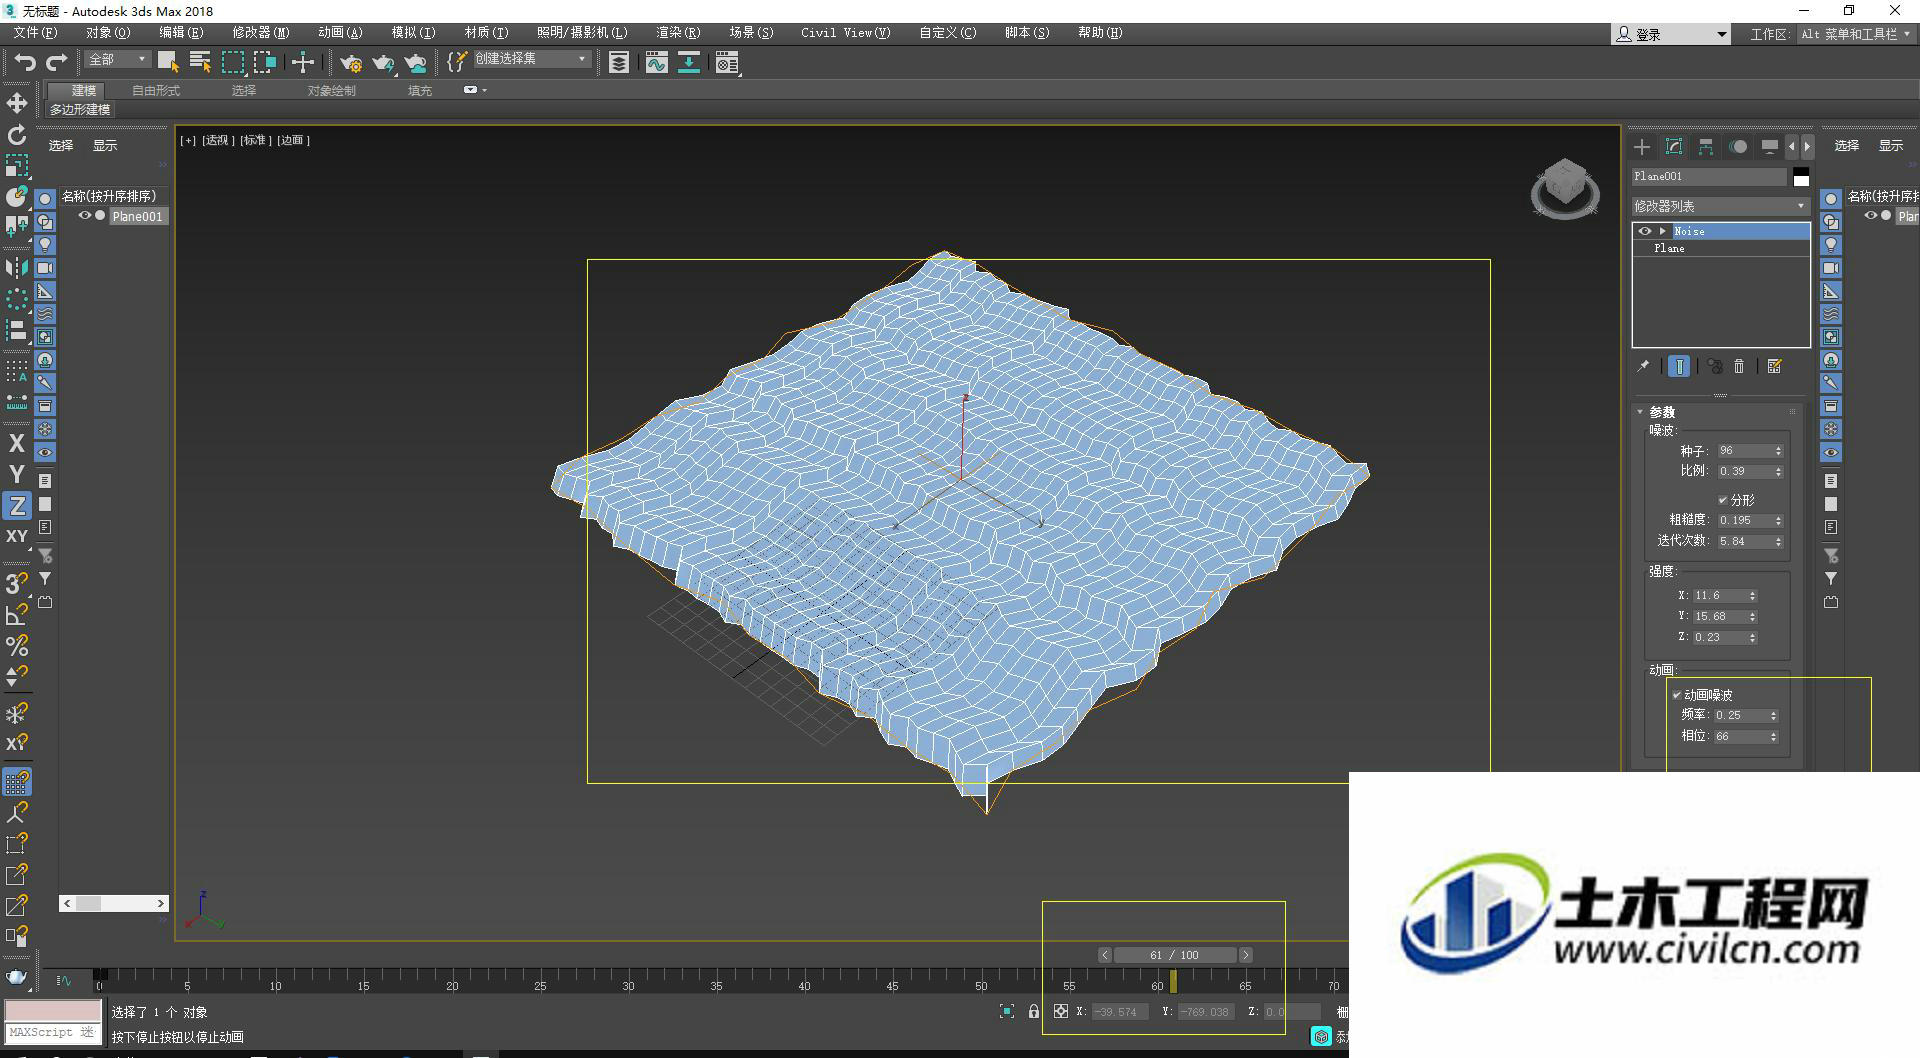Open the Civil View(Y) menu
The height and width of the screenshot is (1058, 1920).
[845, 33]
